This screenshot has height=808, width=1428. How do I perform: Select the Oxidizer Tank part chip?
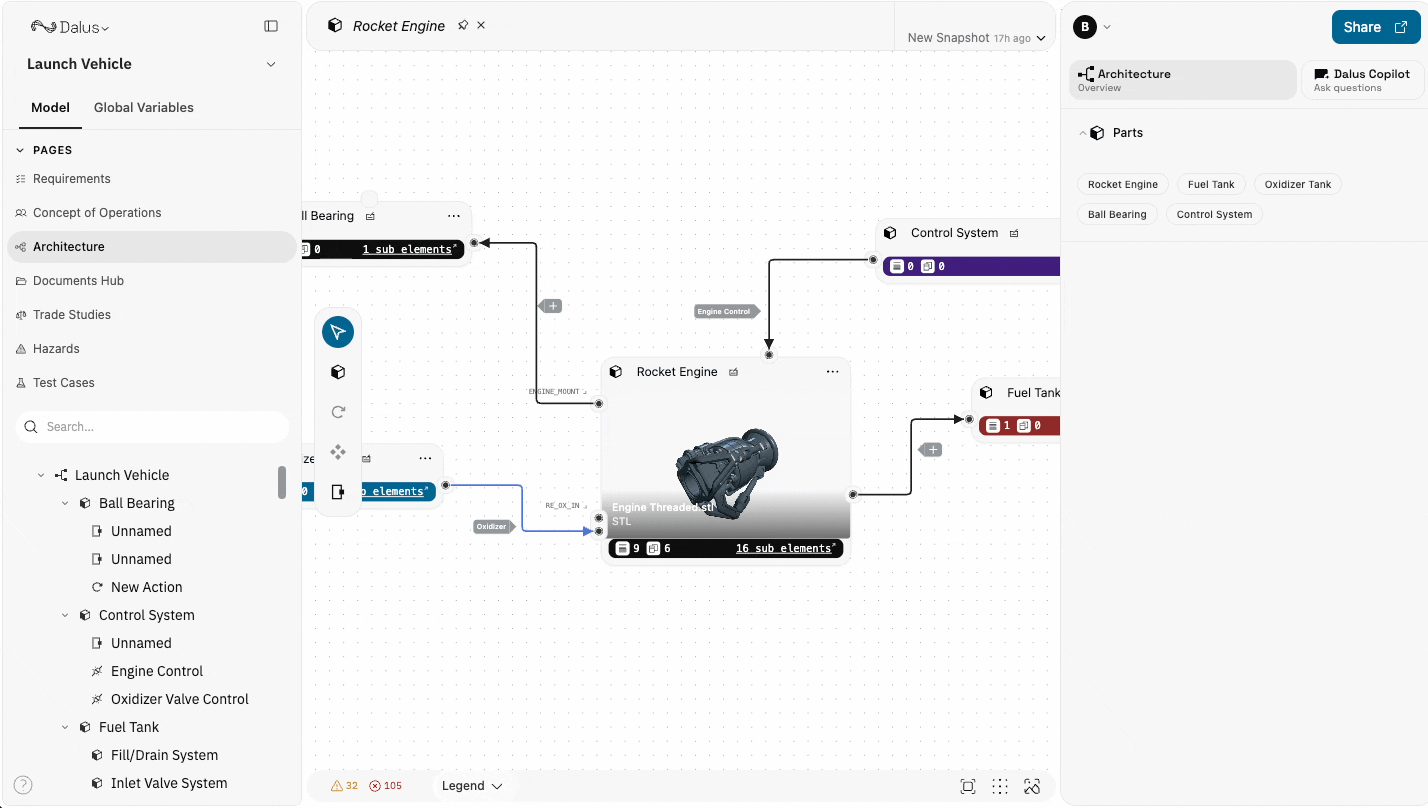[x=1298, y=184]
